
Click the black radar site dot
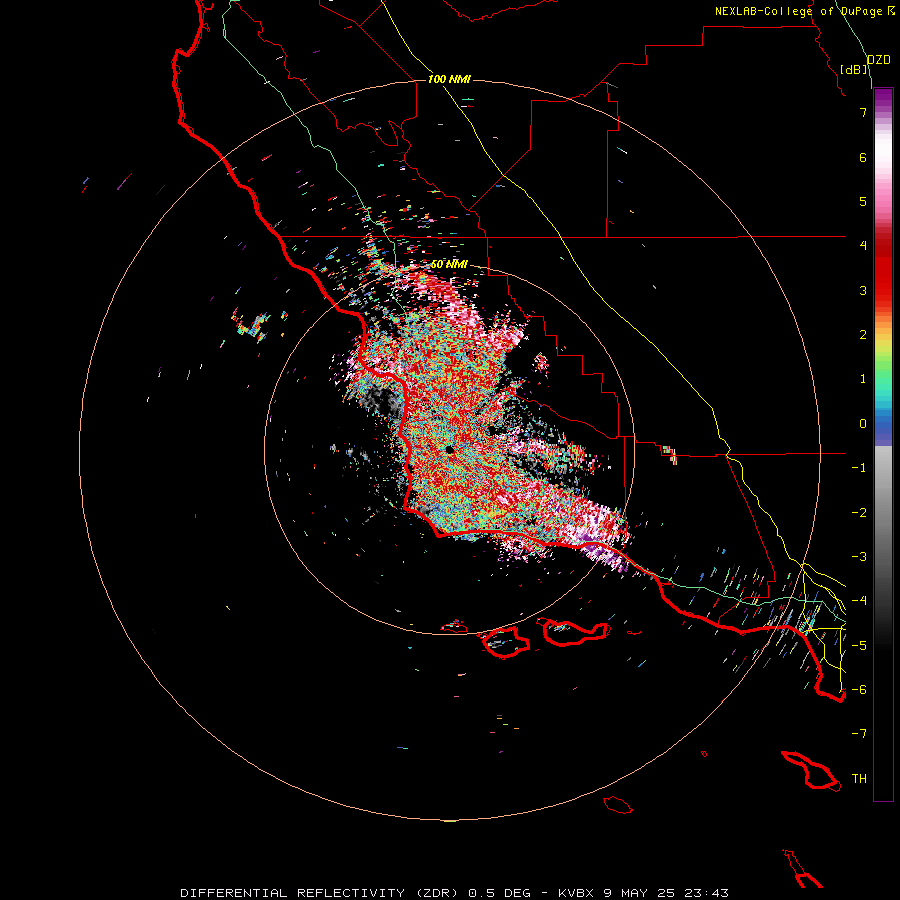tap(449, 449)
